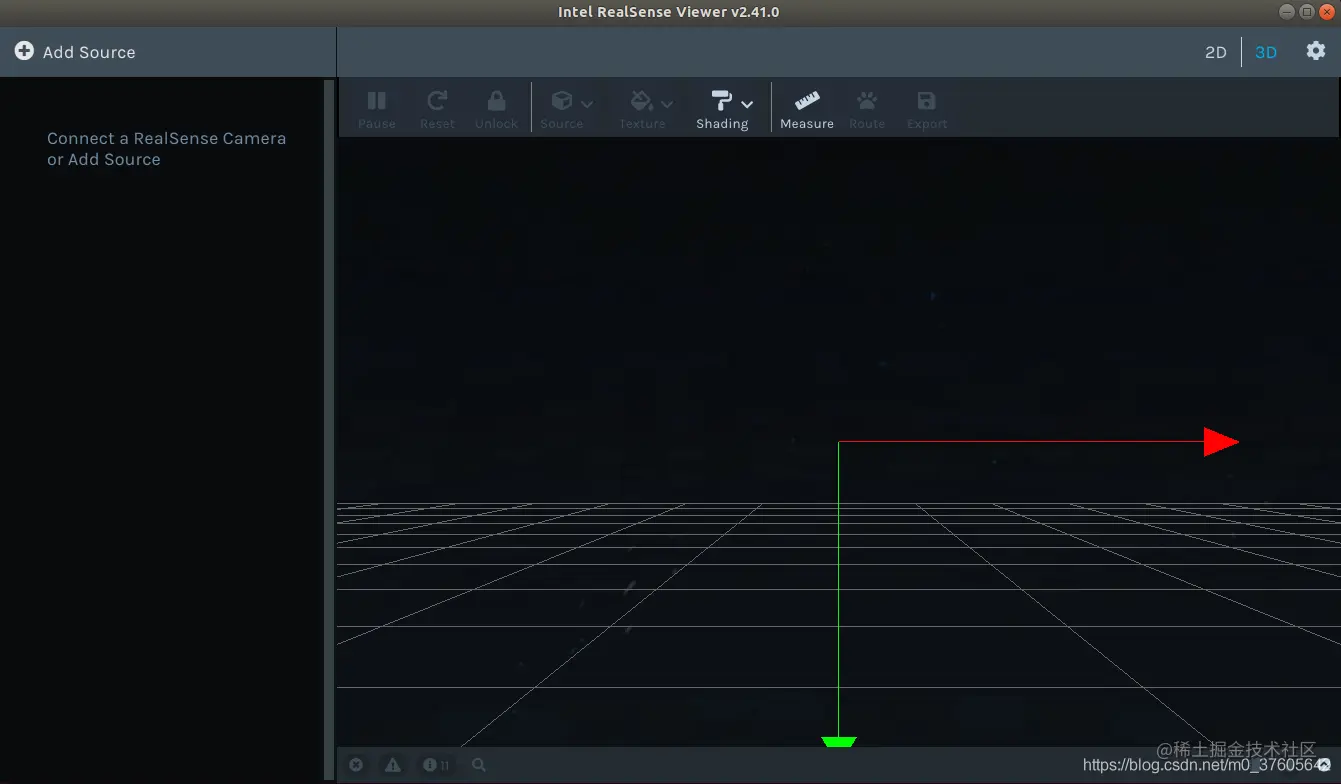Click the red X-axis arrowhead
1341x784 pixels.
click(1221, 442)
